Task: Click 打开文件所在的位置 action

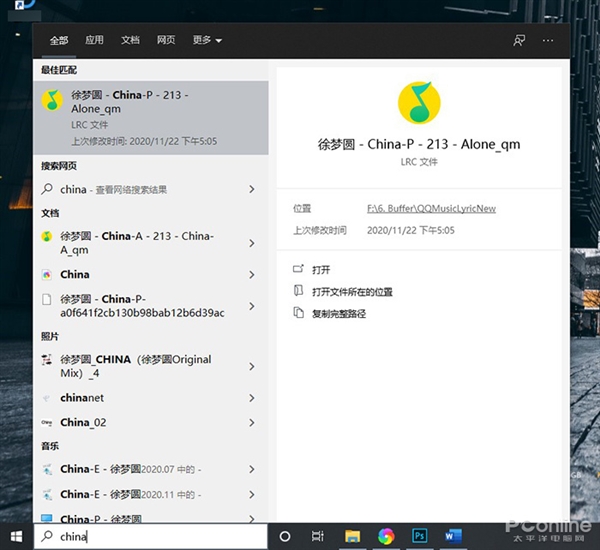Action: tap(352, 292)
